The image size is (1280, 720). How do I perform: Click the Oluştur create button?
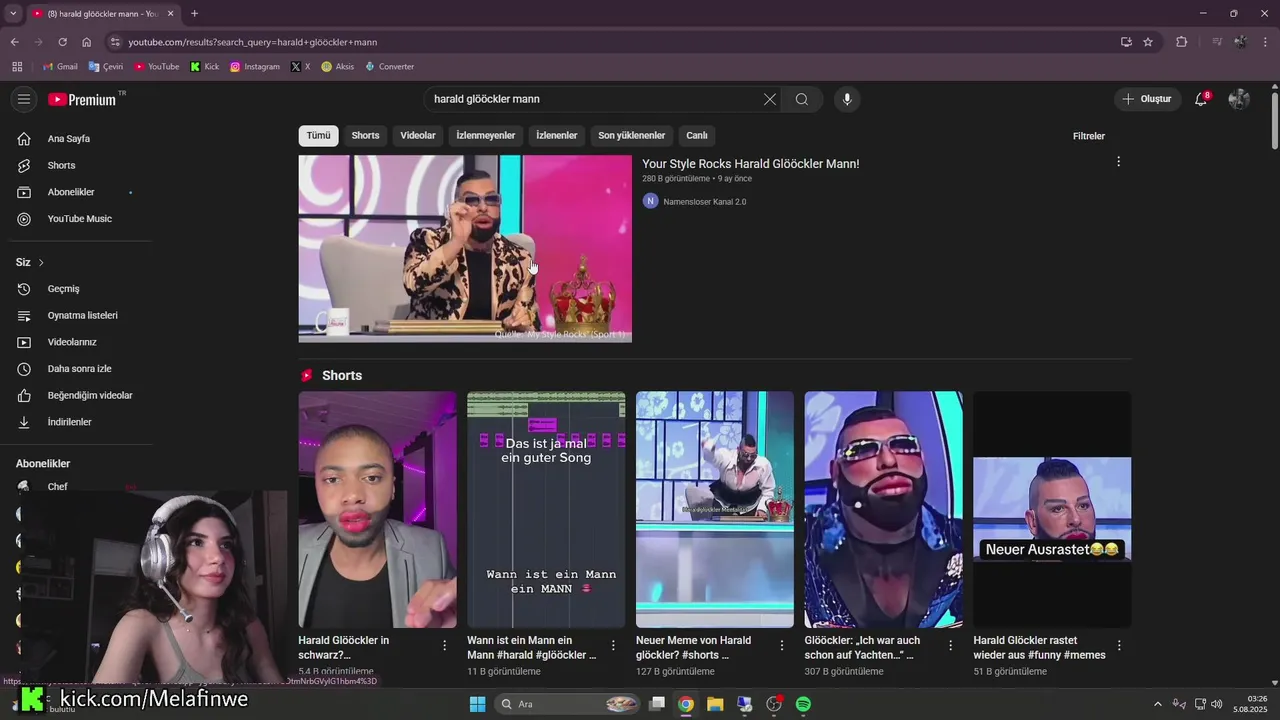point(1148,99)
